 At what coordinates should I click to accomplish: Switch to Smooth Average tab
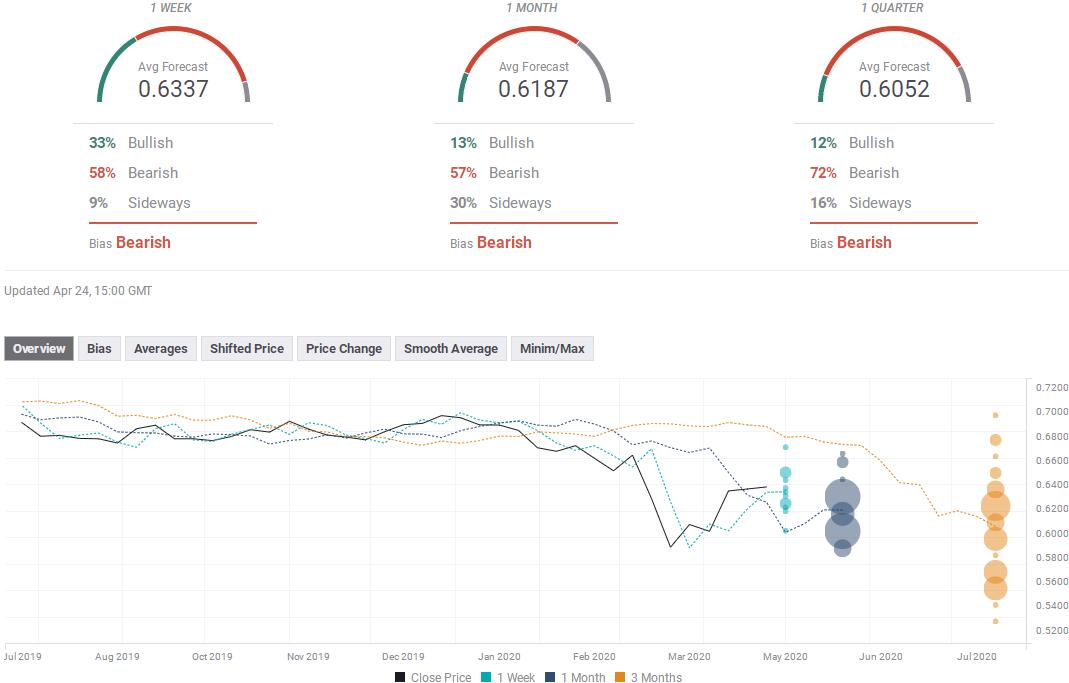tap(451, 348)
